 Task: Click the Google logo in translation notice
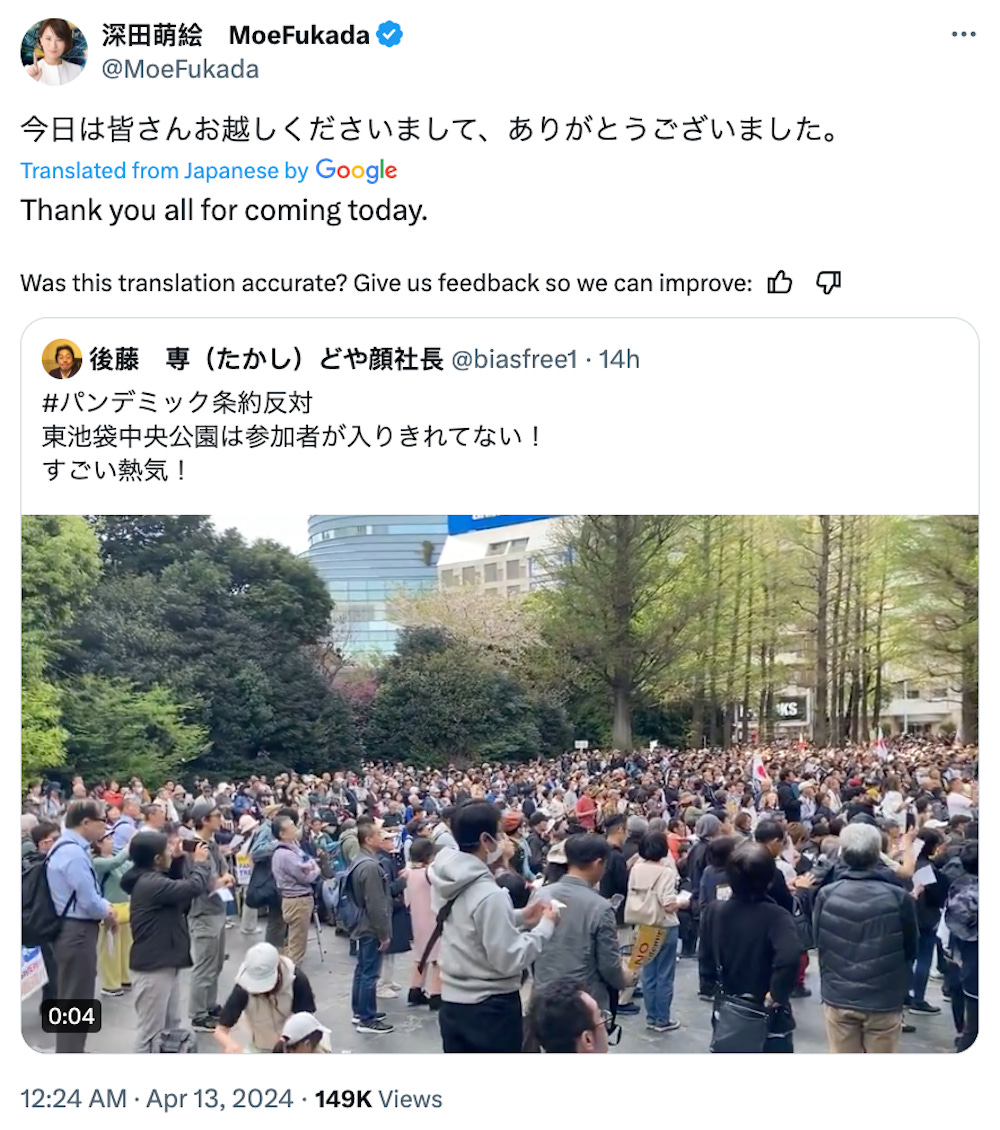357,170
